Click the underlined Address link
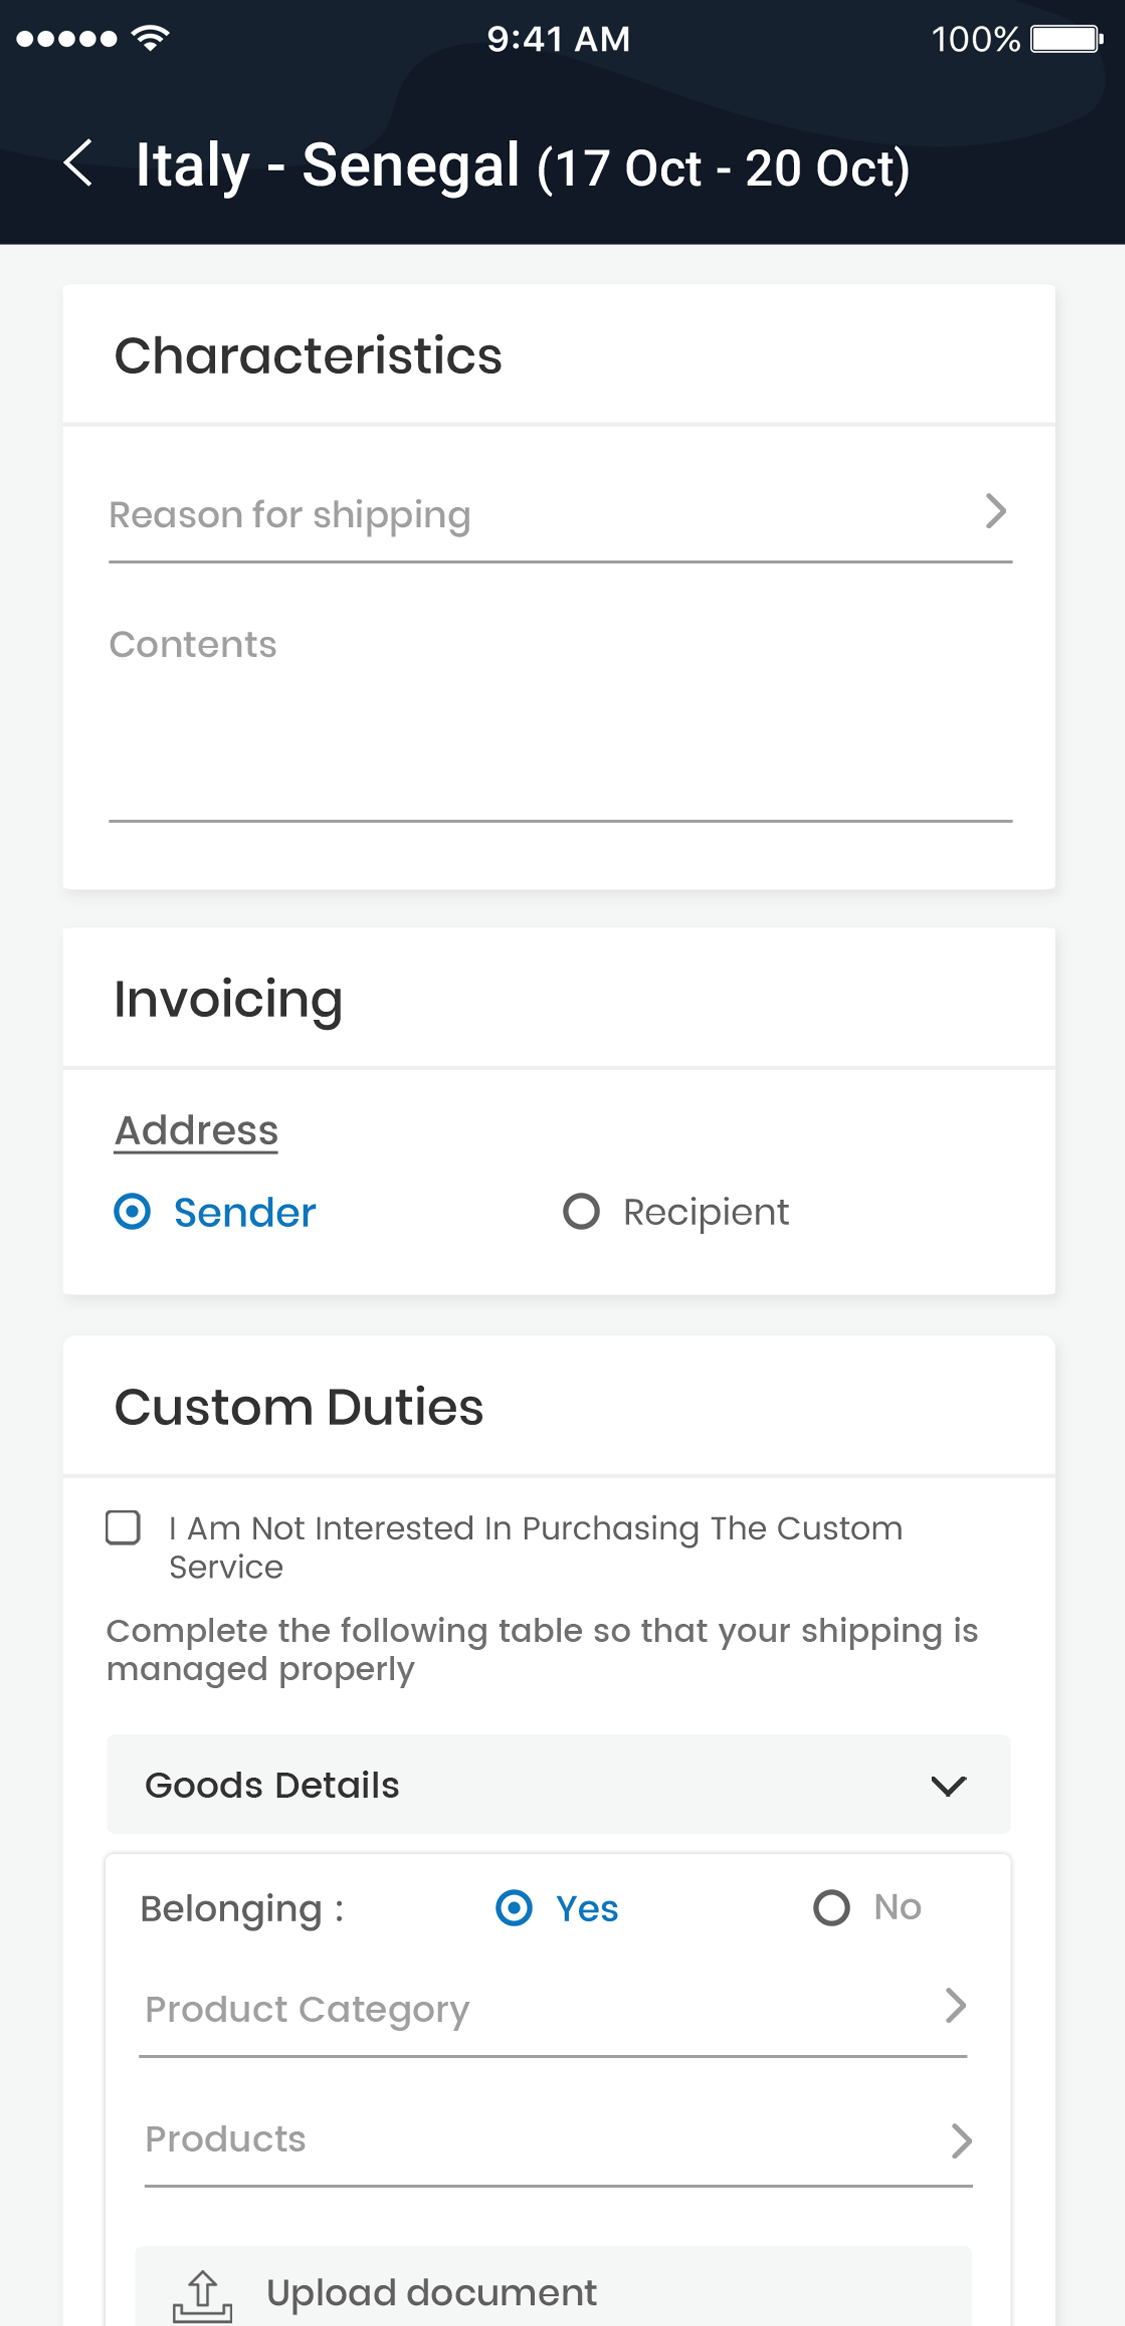The height and width of the screenshot is (2326, 1125). [x=196, y=1131]
